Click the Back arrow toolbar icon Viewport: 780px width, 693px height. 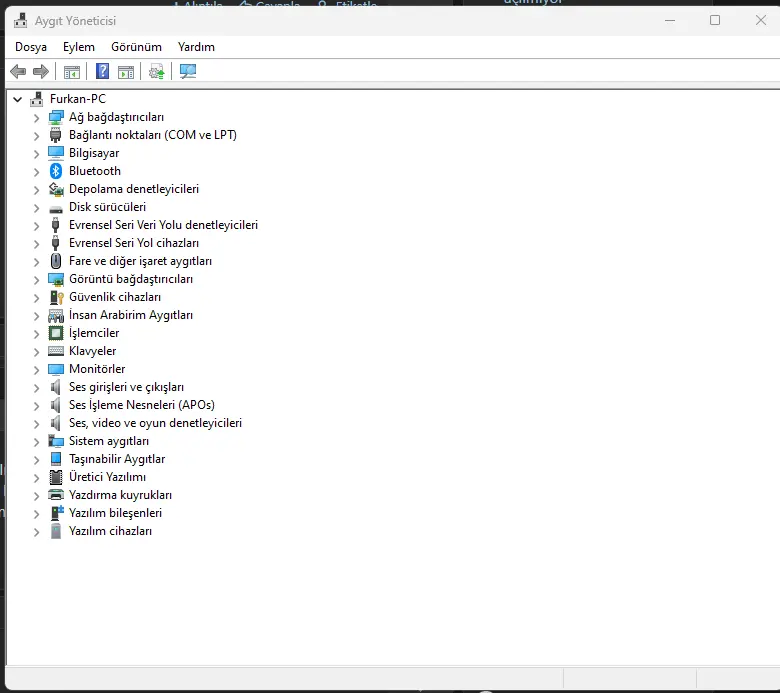[x=18, y=72]
